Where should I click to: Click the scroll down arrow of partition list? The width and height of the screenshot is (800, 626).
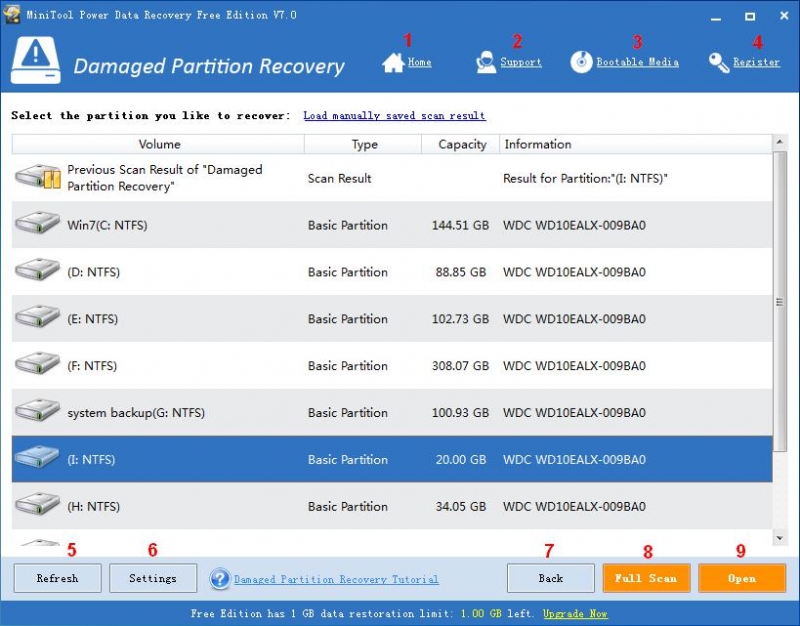[x=779, y=538]
